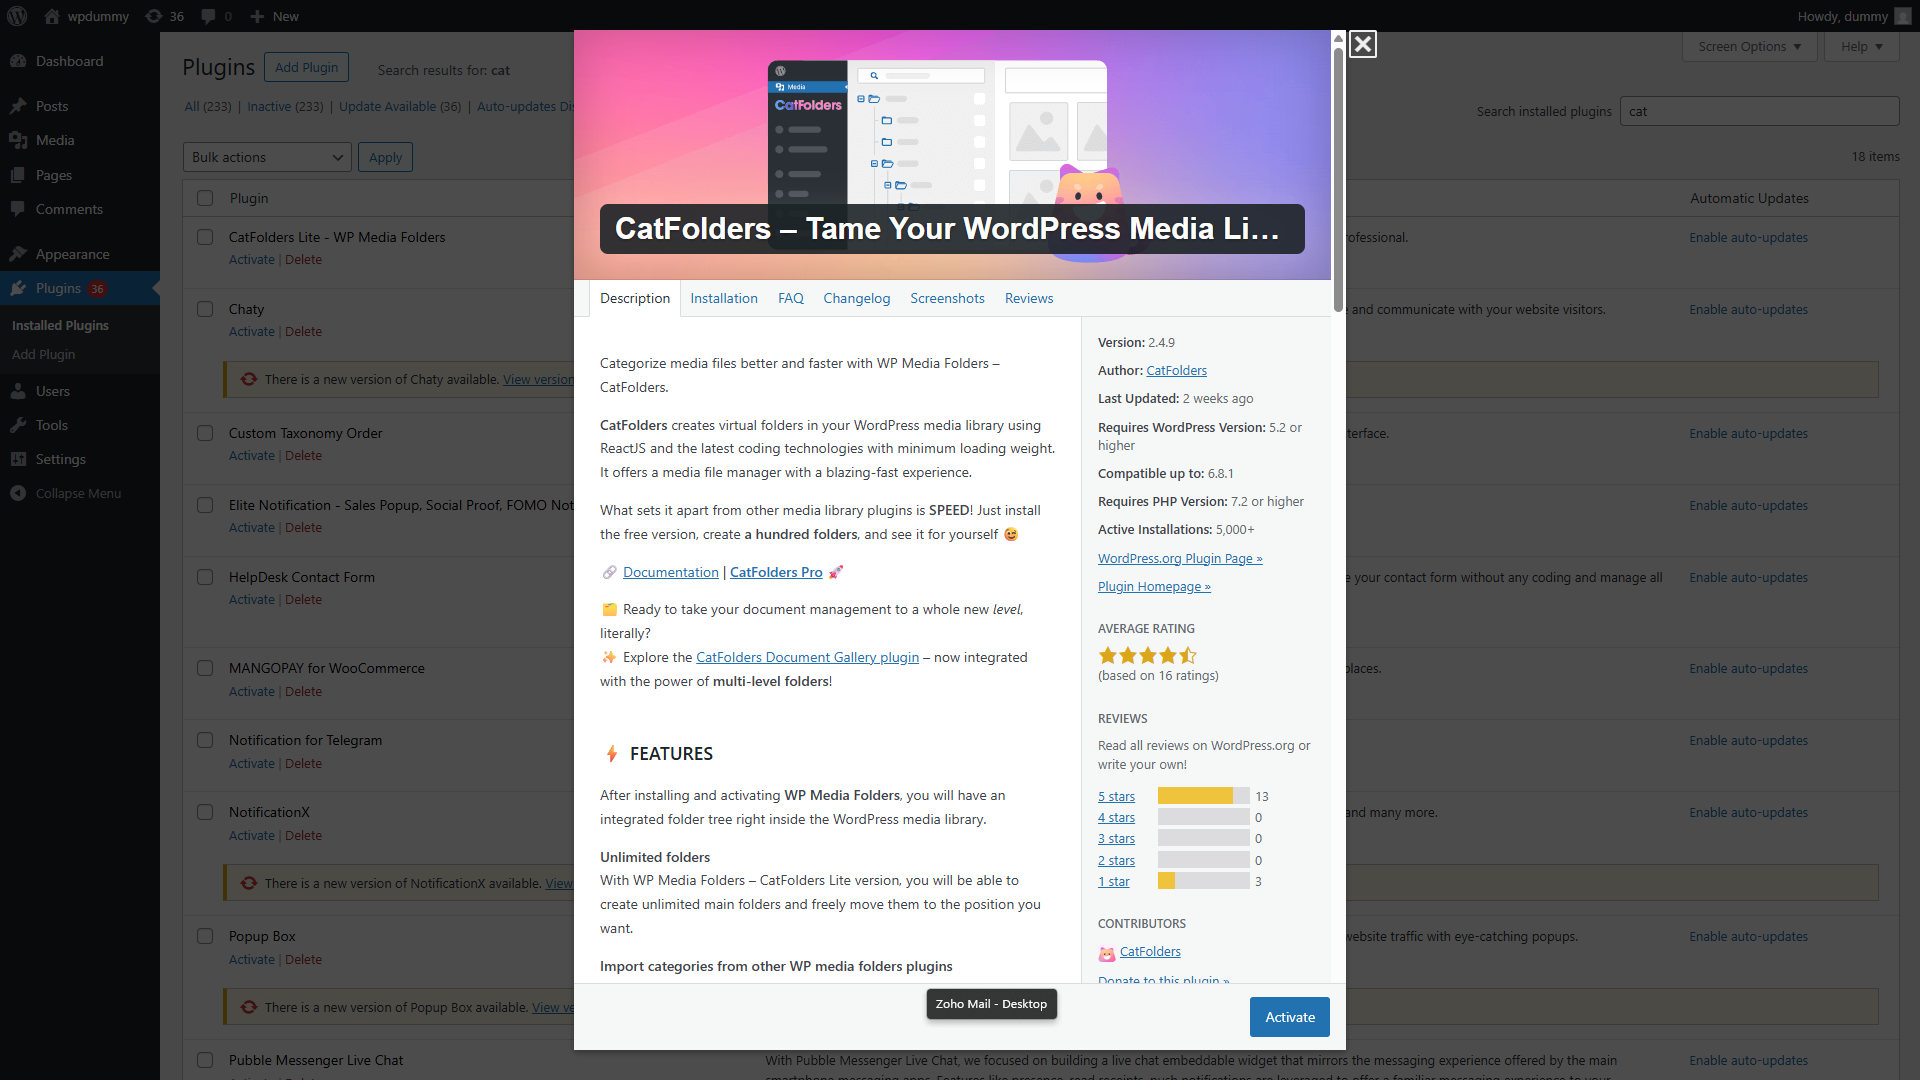The image size is (1920, 1080).
Task: Open the CatFolders Pro link
Action: pyautogui.click(x=776, y=572)
